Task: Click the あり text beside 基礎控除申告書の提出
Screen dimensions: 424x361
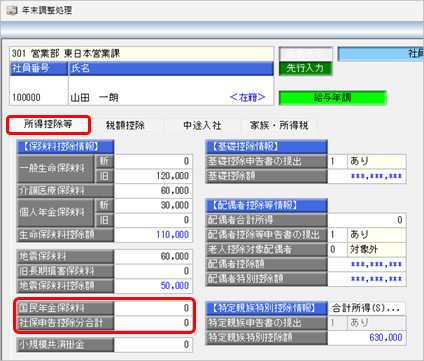Action: 359,161
